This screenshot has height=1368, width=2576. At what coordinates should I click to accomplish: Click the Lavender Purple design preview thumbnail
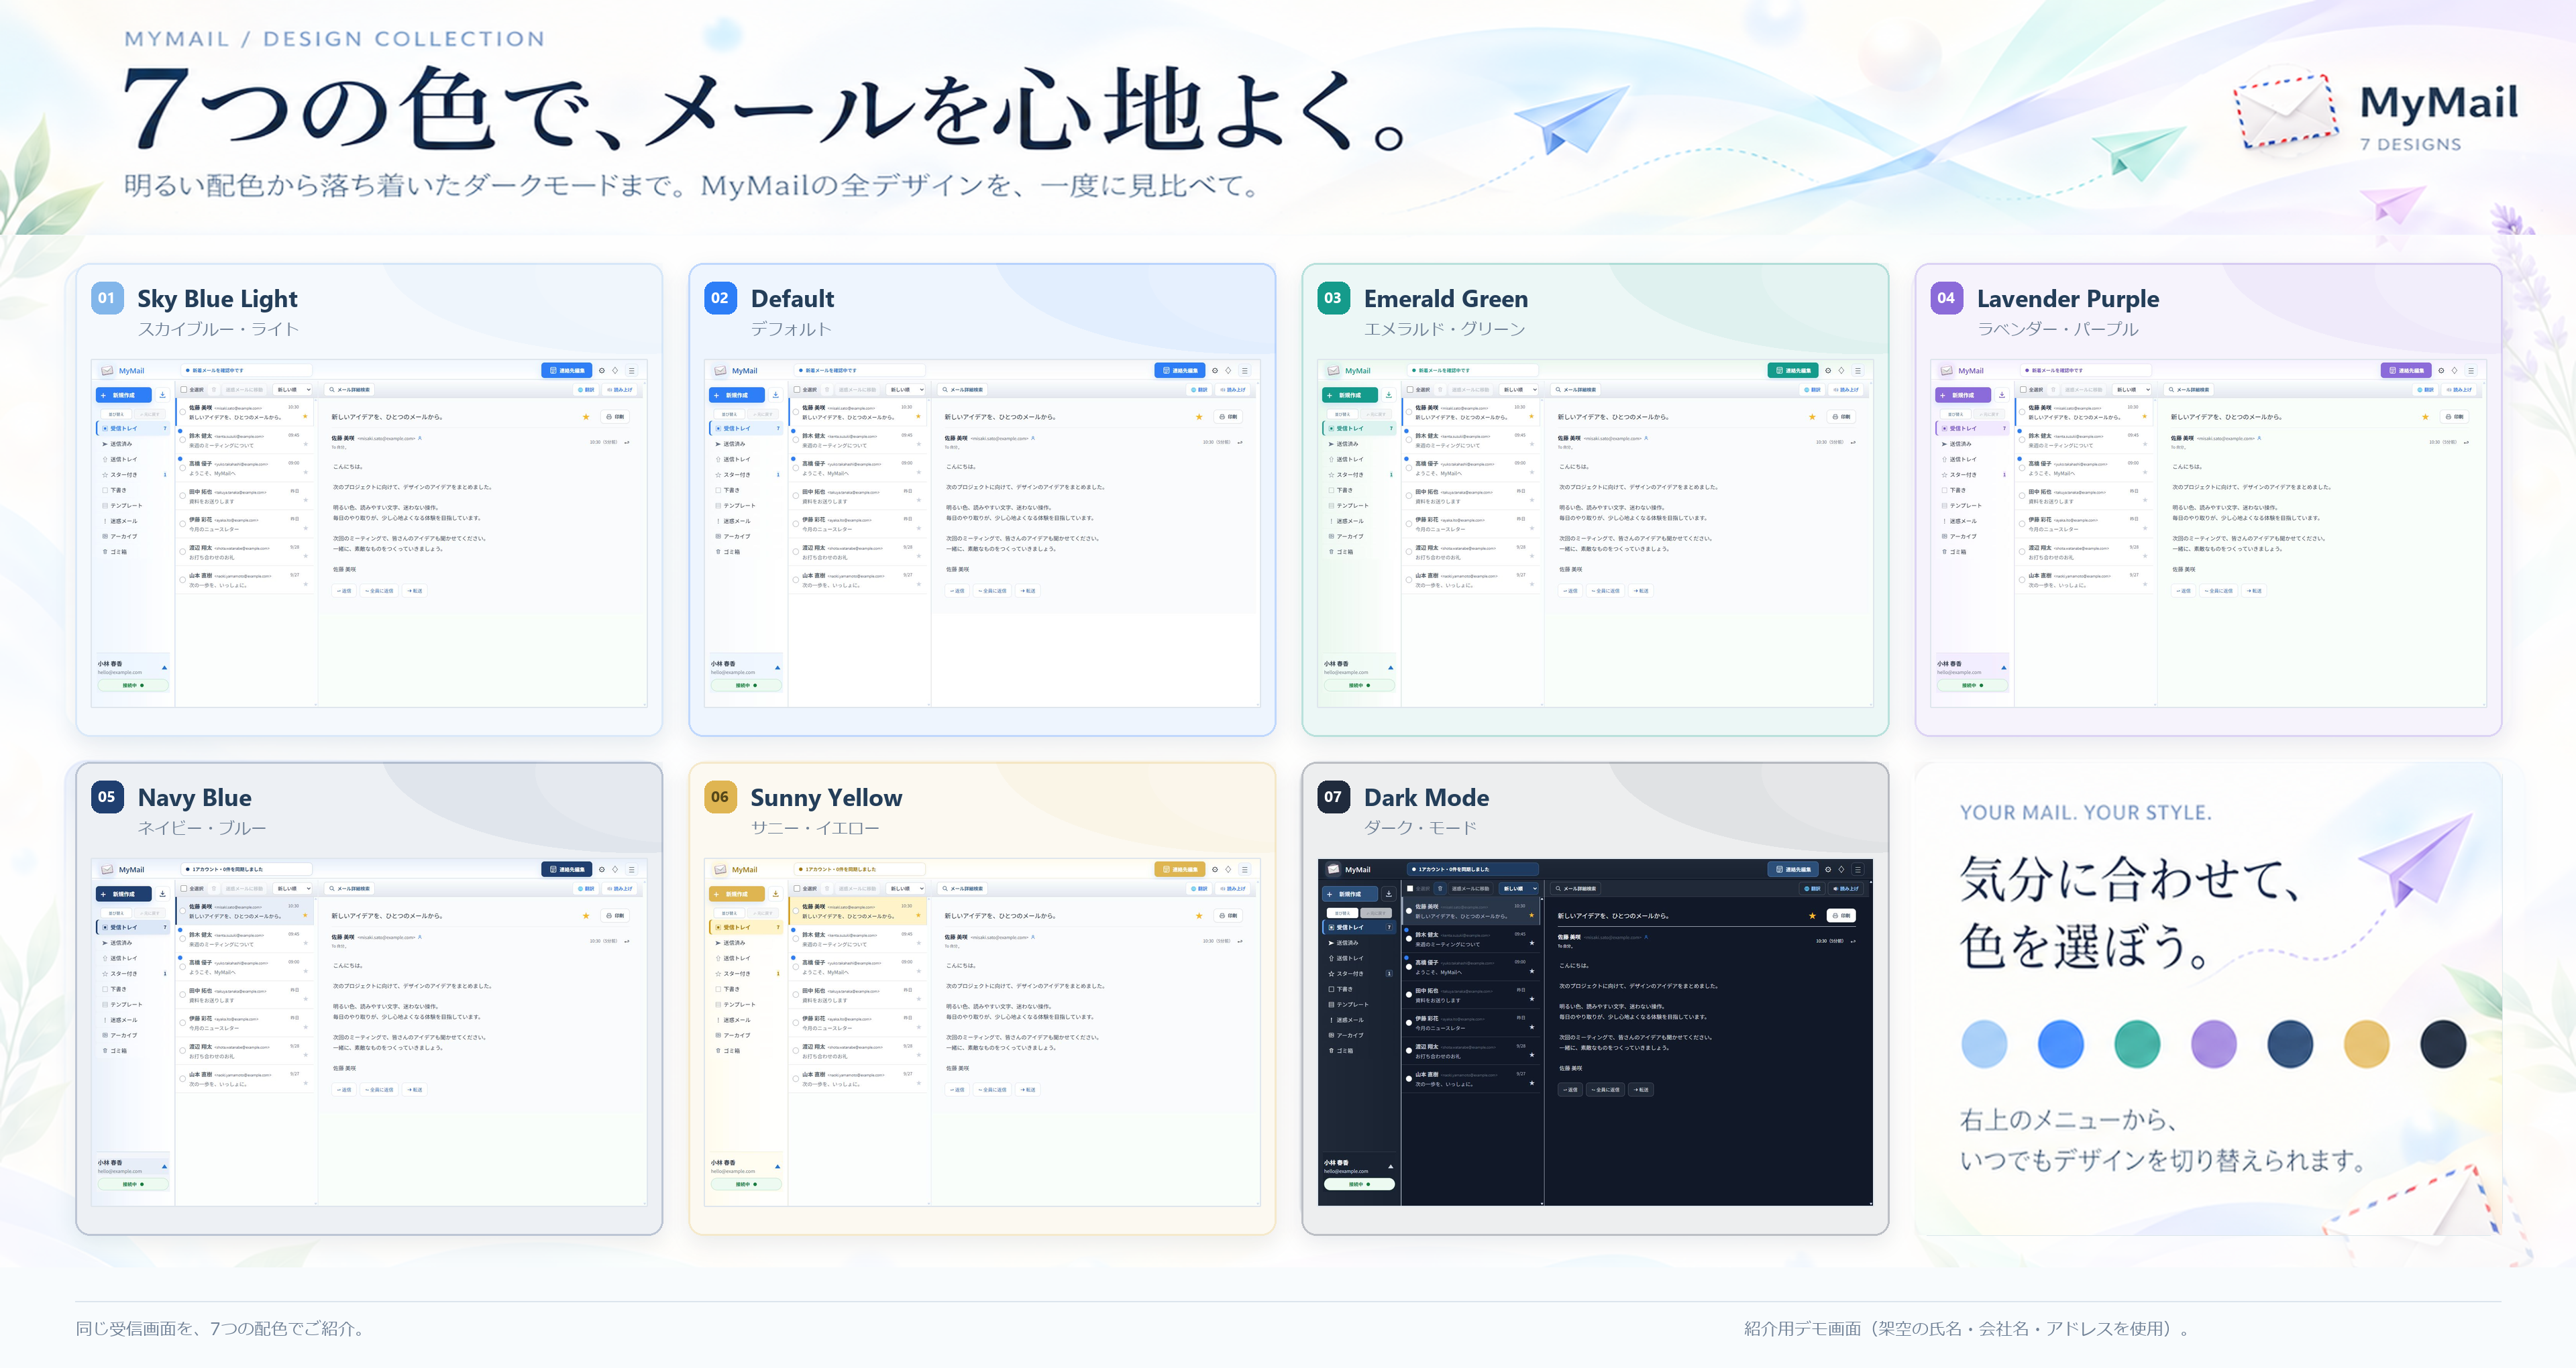(x=2208, y=533)
